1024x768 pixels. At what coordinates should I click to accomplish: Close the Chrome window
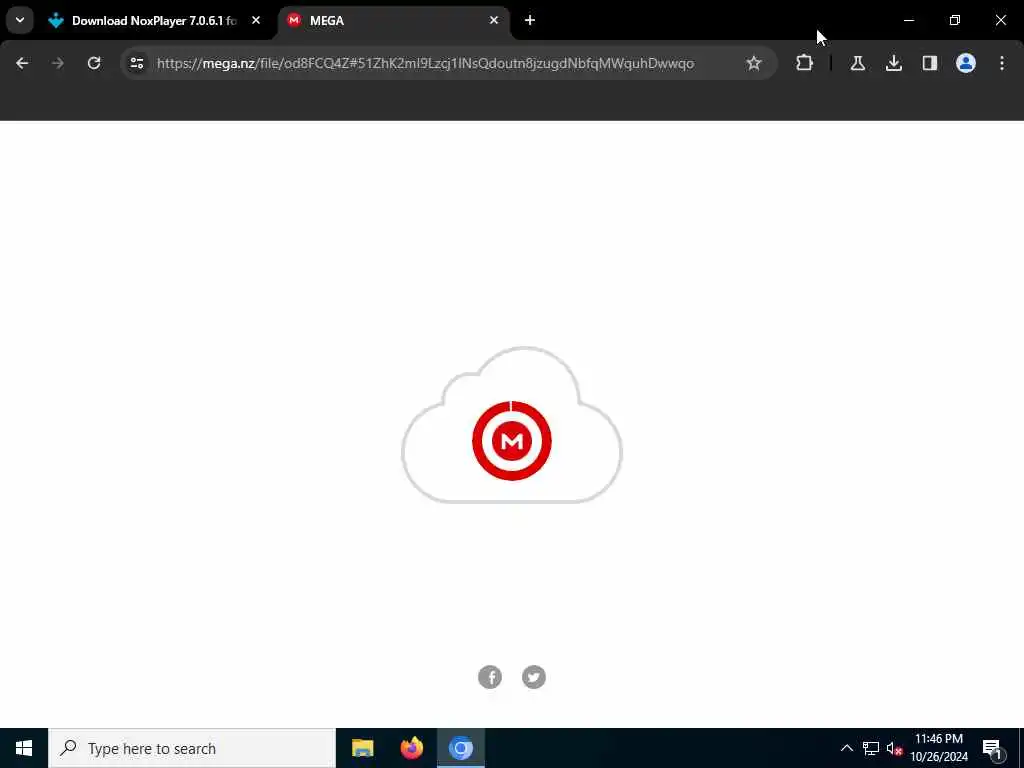pos(1000,20)
